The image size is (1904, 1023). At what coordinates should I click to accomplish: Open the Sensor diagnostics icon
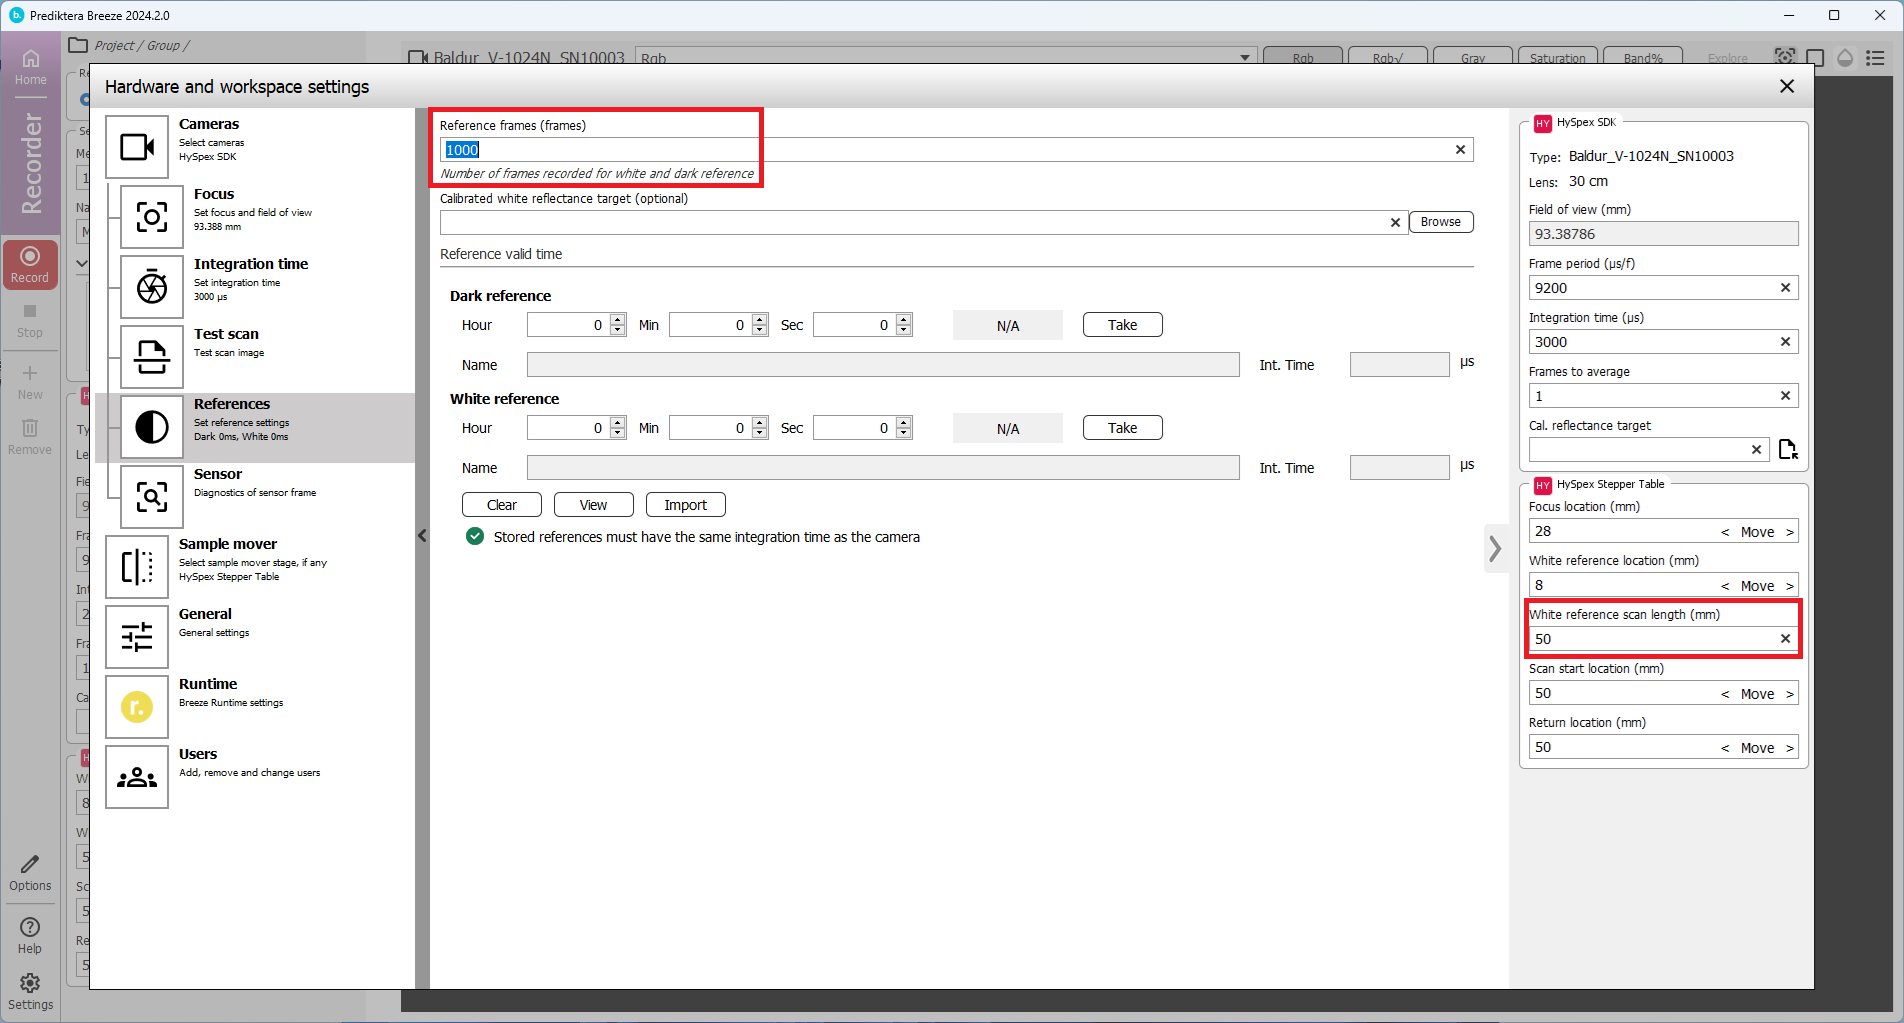click(152, 497)
